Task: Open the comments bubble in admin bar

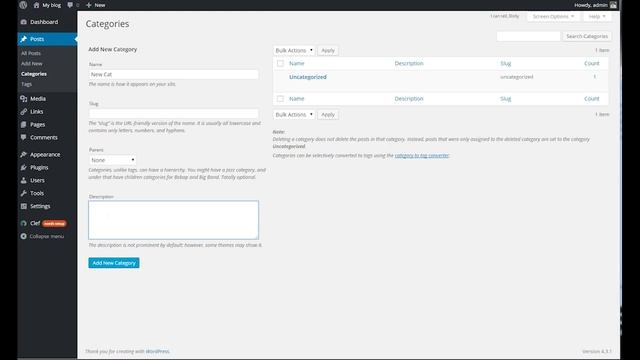Action: 70,5
